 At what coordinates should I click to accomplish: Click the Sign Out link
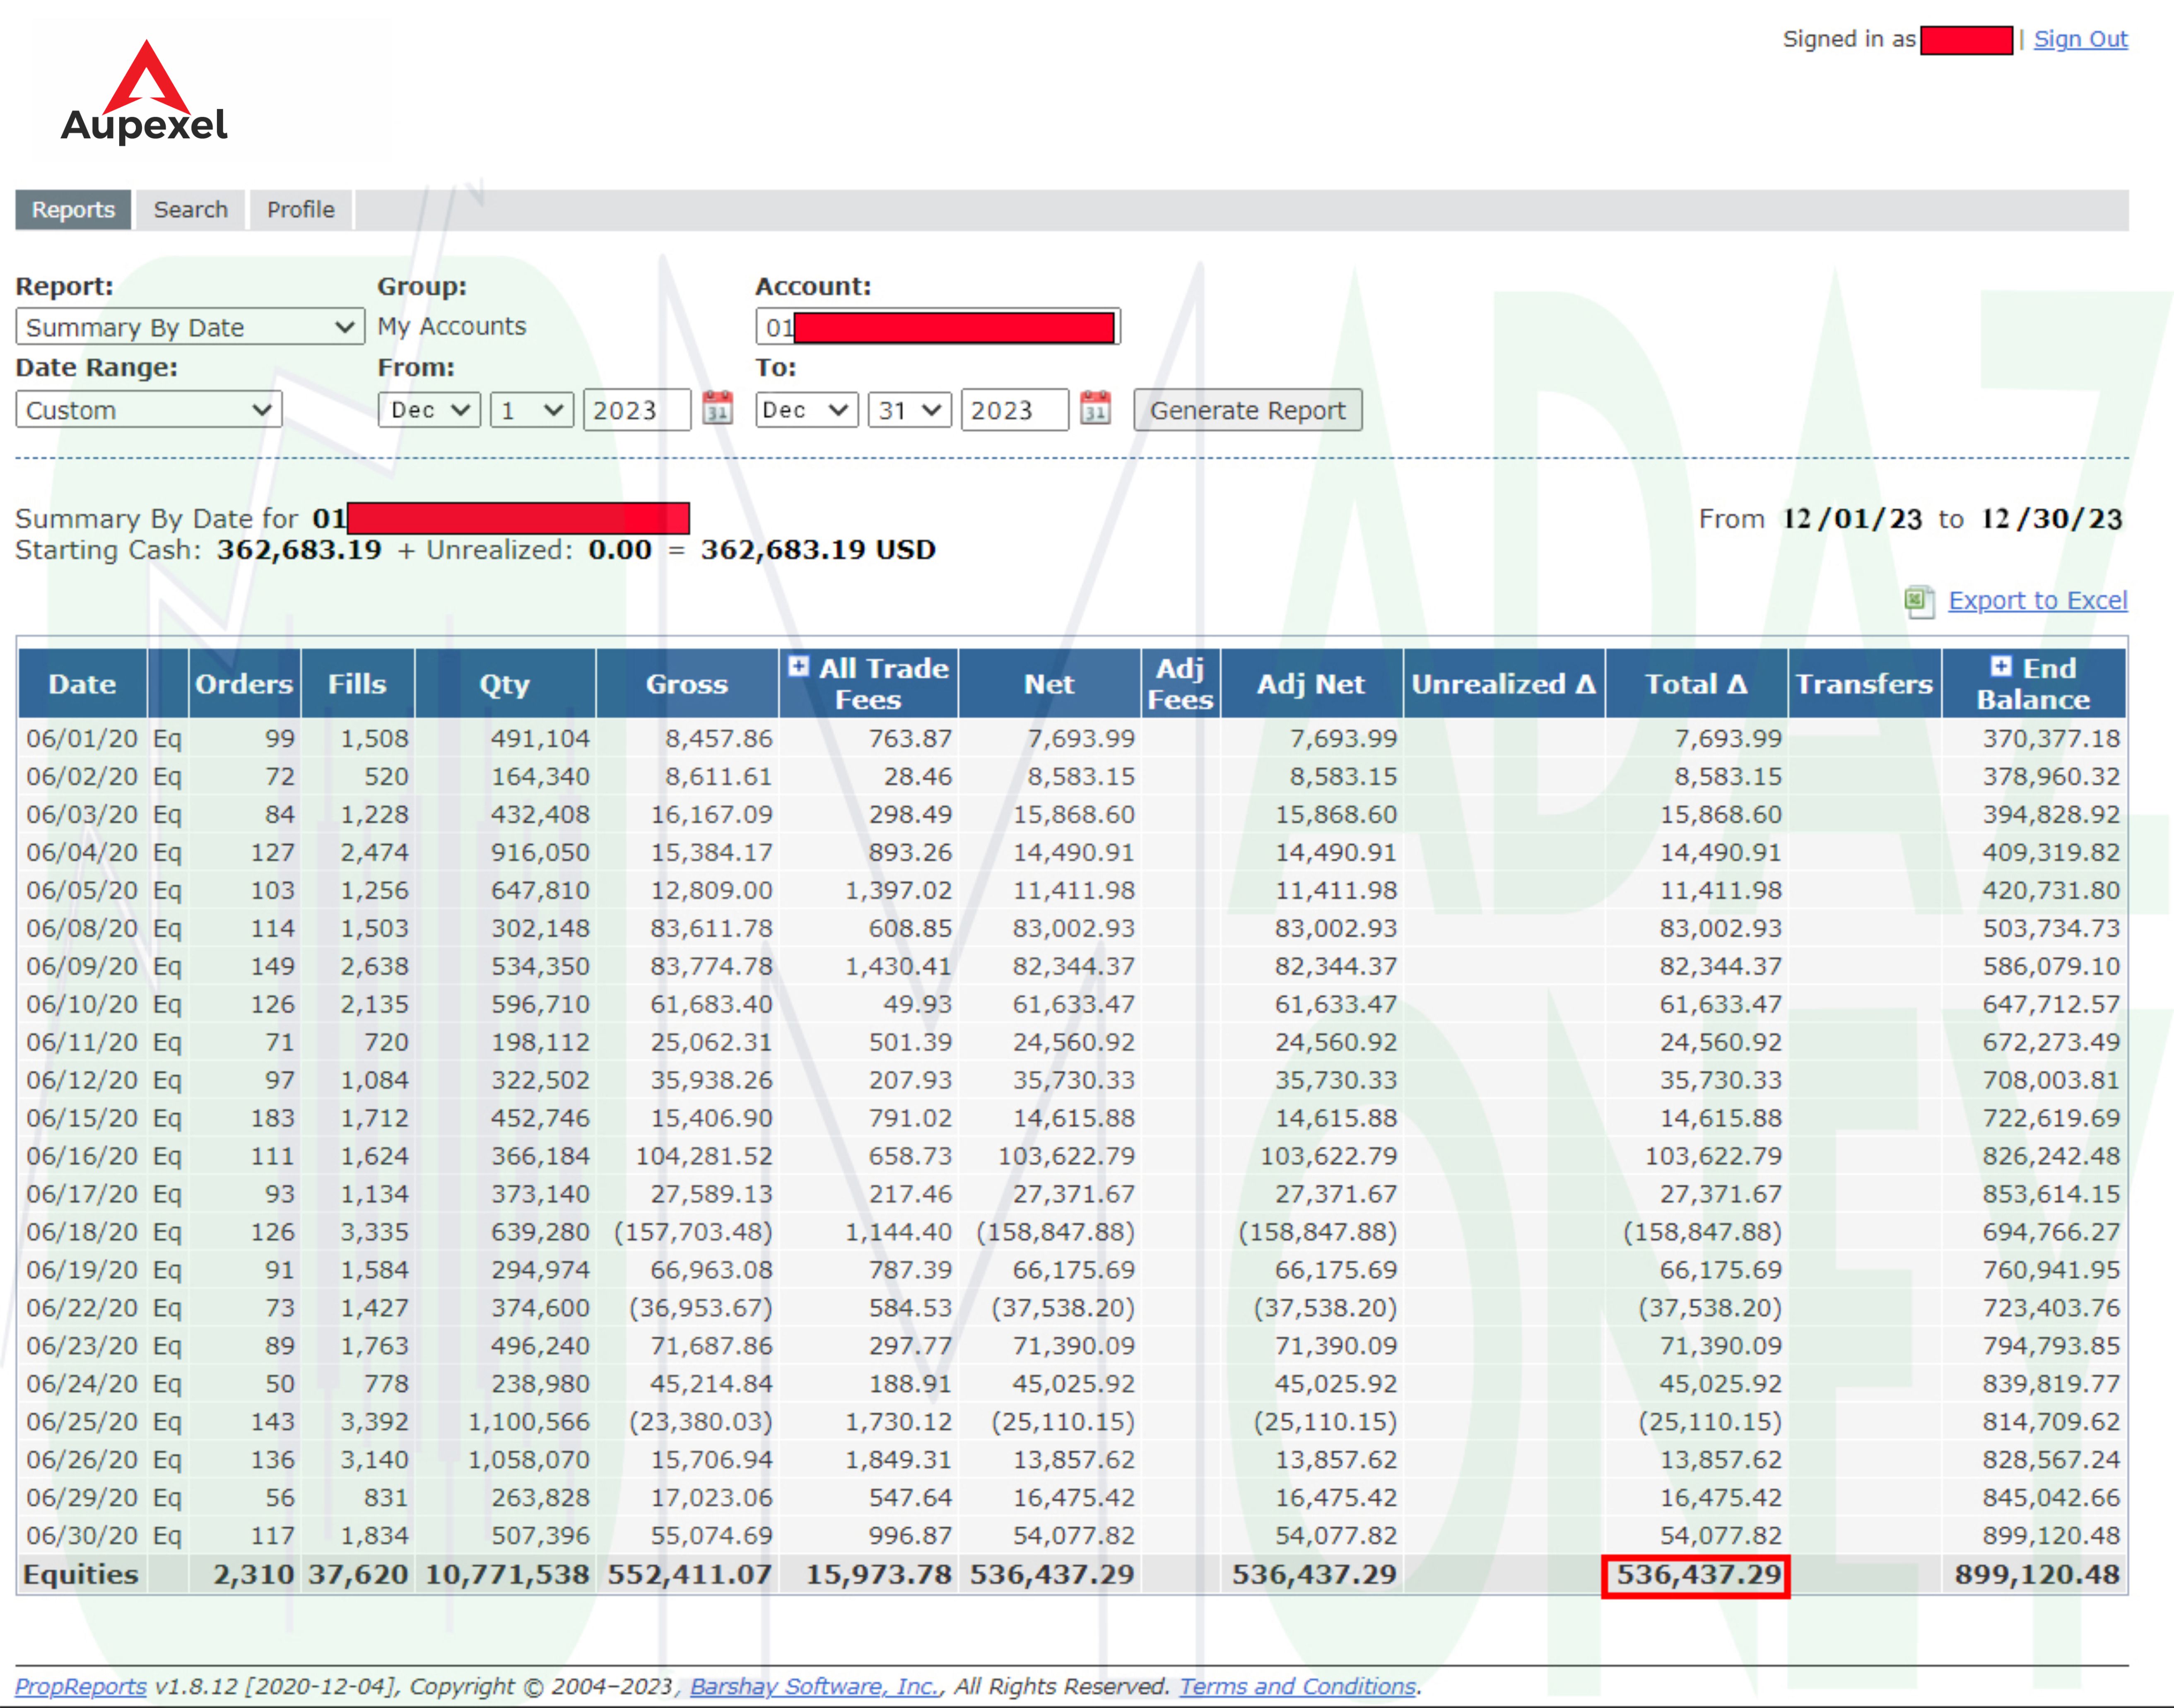coord(2081,39)
